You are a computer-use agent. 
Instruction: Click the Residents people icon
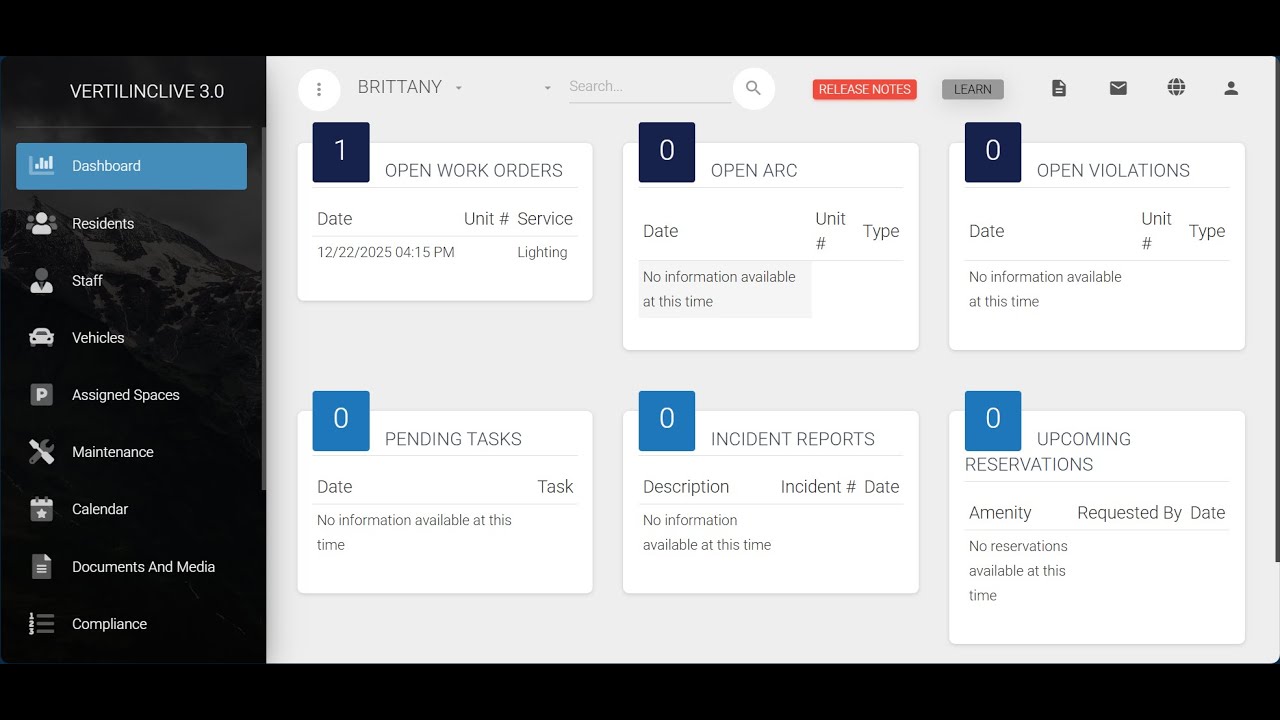[x=42, y=223]
